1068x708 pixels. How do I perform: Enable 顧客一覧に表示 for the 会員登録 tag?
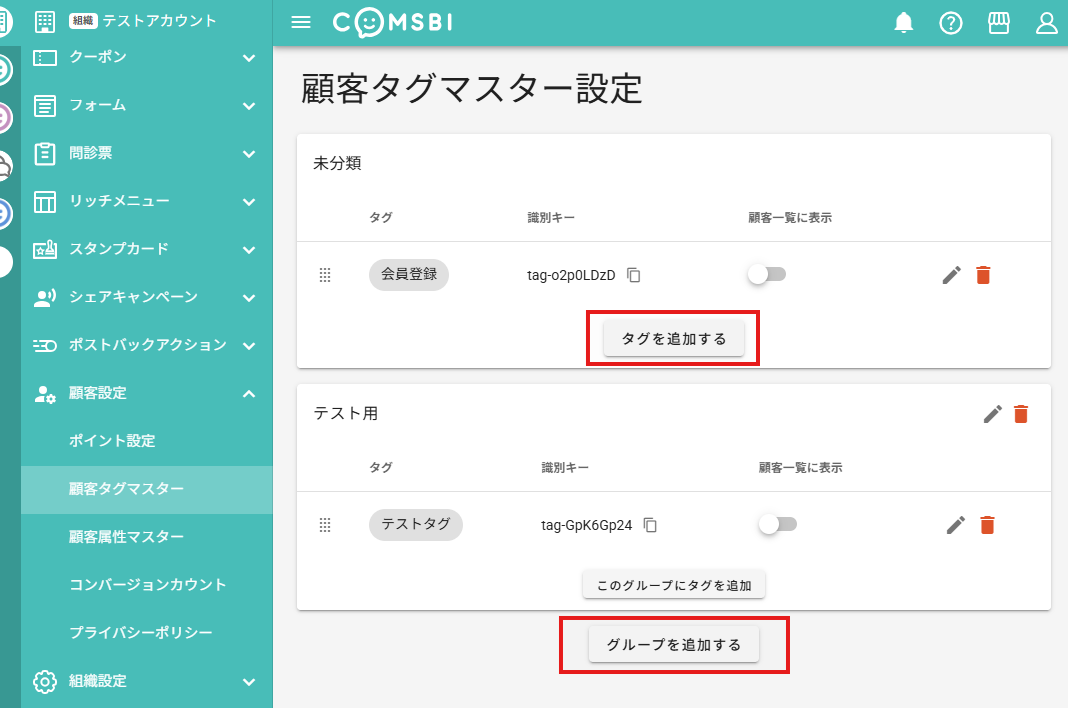tap(767, 273)
